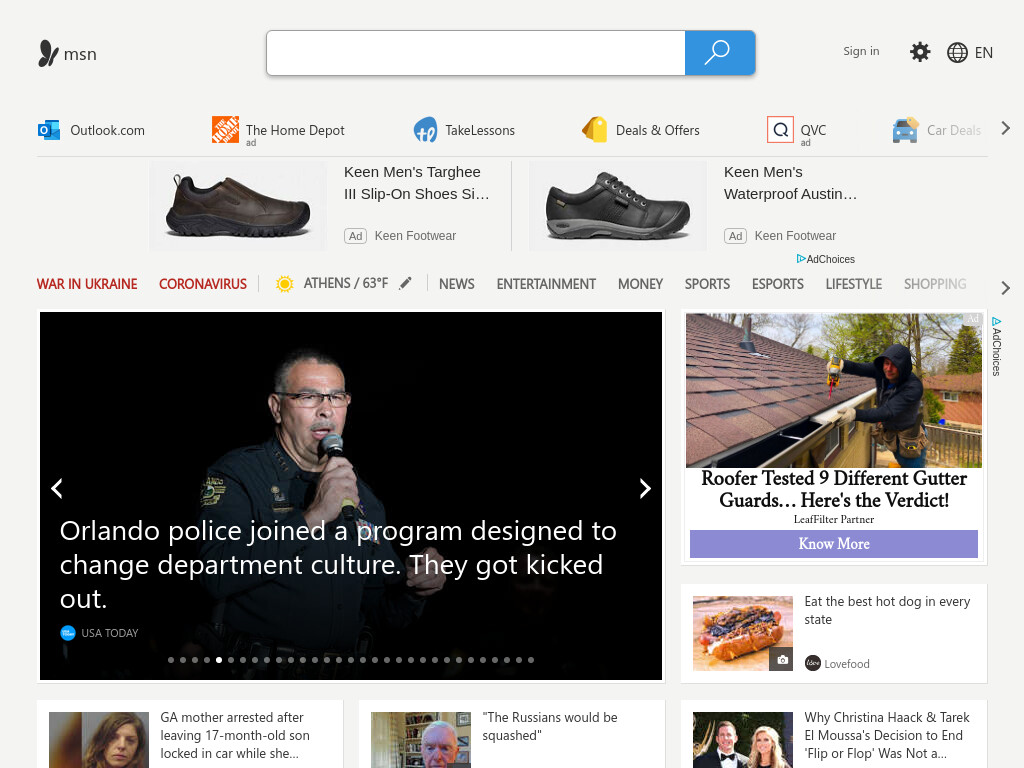Click the QVC logo icon

coord(780,130)
